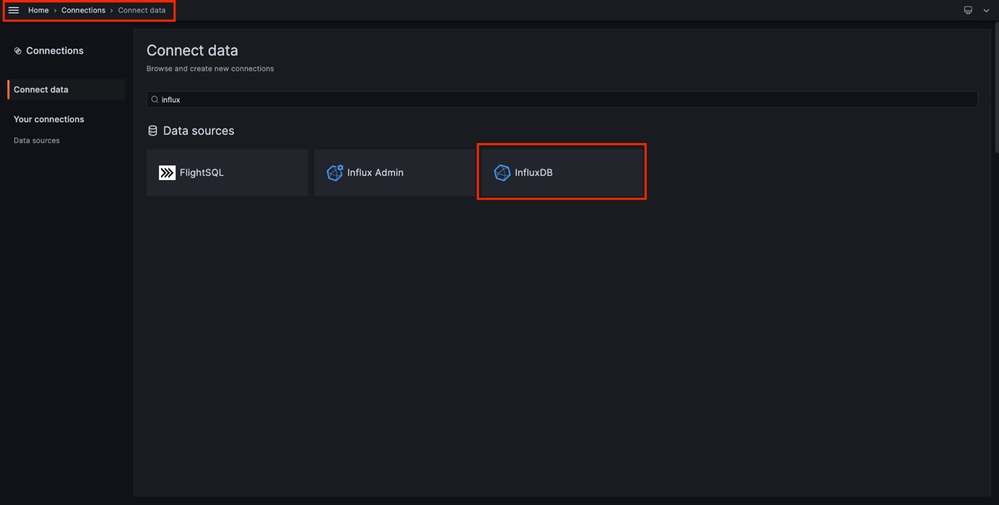The image size is (999, 505).
Task: Click the Connections sidebar heading
Action: 55,50
